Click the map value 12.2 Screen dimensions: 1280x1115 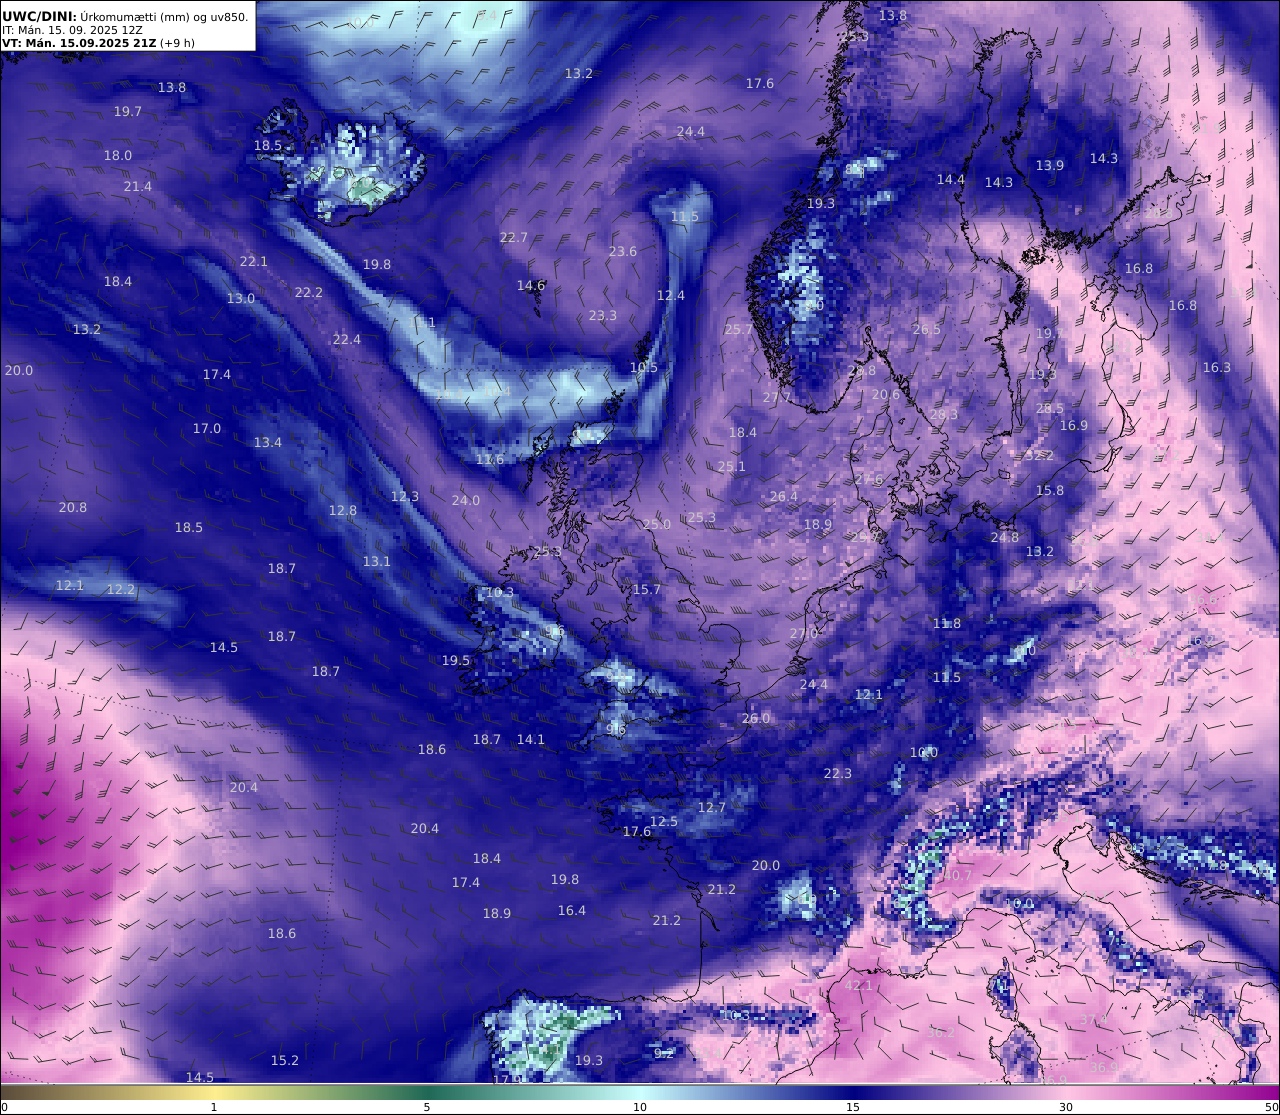121,590
